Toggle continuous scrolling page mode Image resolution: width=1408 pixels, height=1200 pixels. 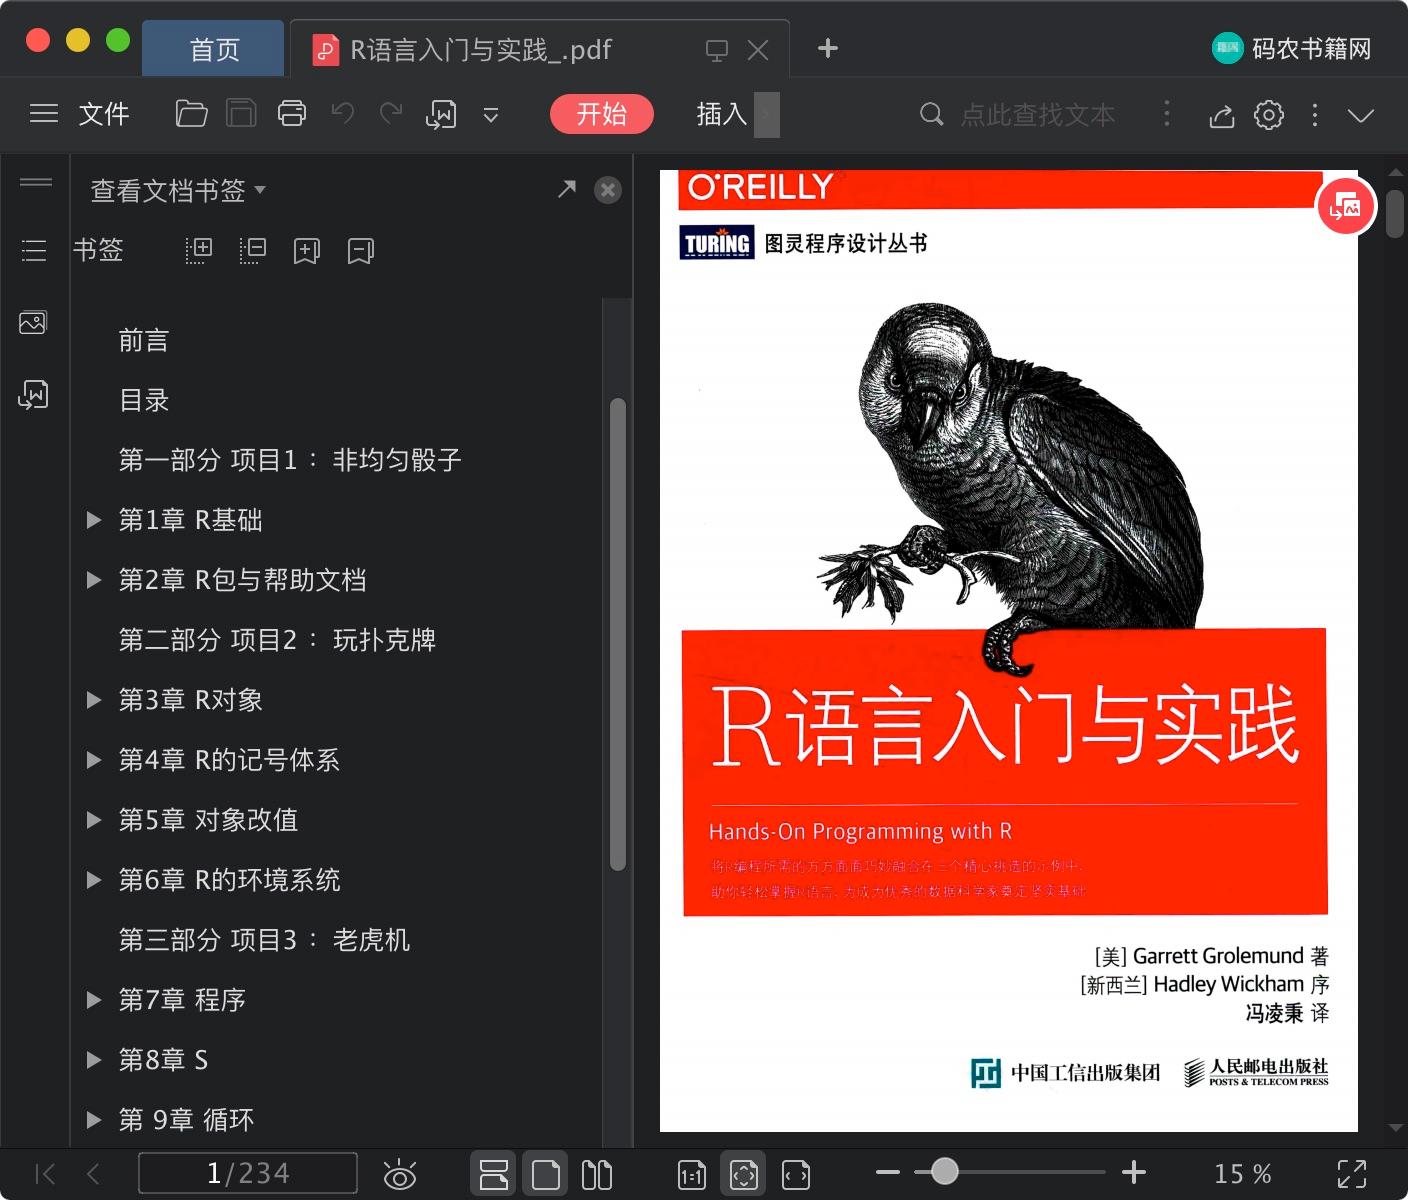click(494, 1174)
